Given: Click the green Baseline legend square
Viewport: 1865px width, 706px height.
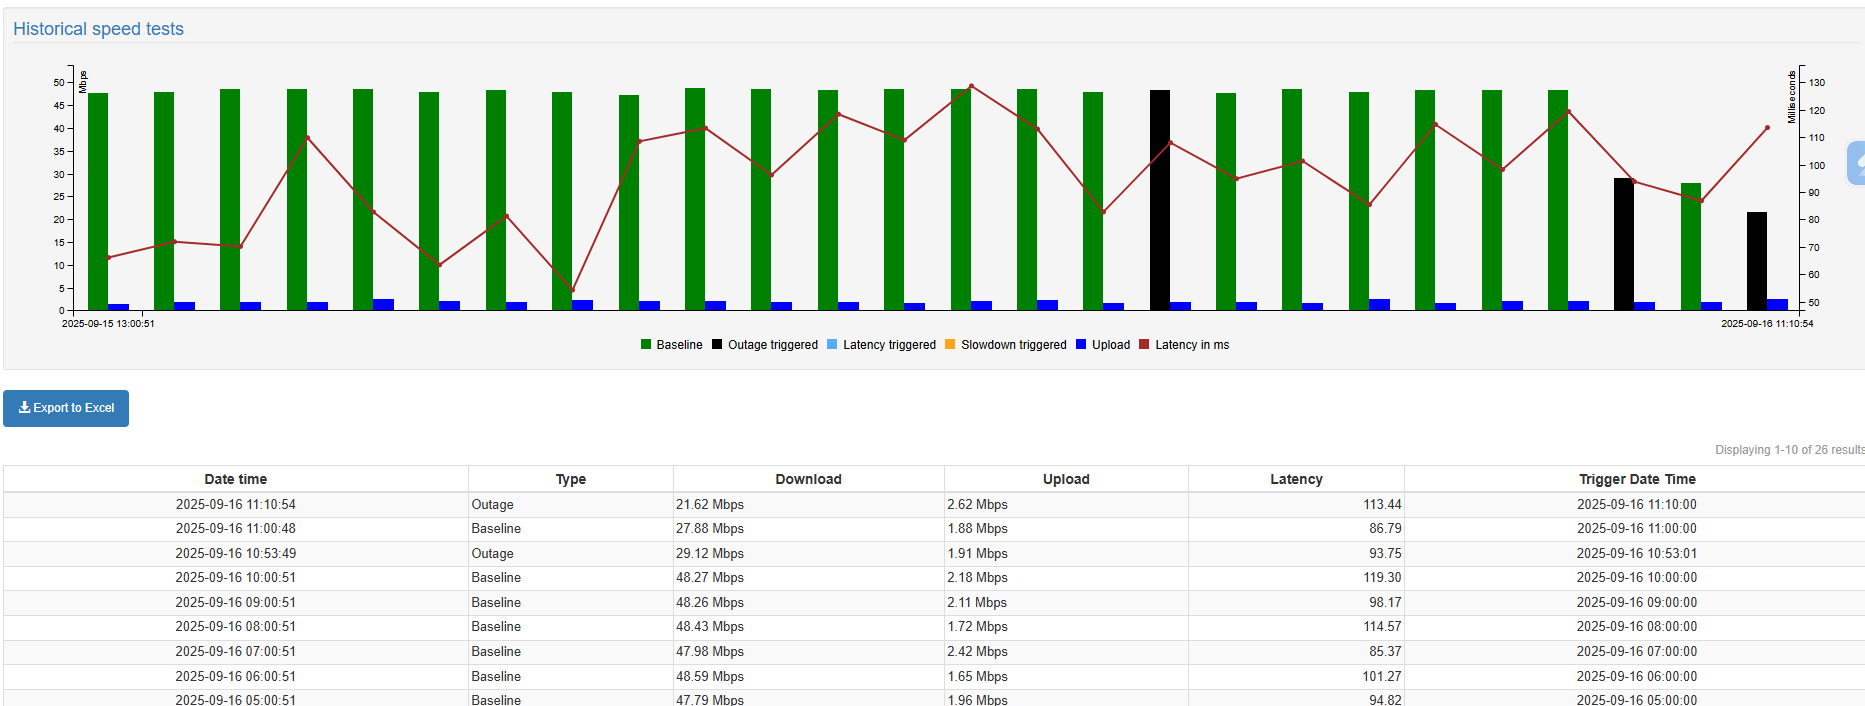Looking at the screenshot, I should coord(646,345).
